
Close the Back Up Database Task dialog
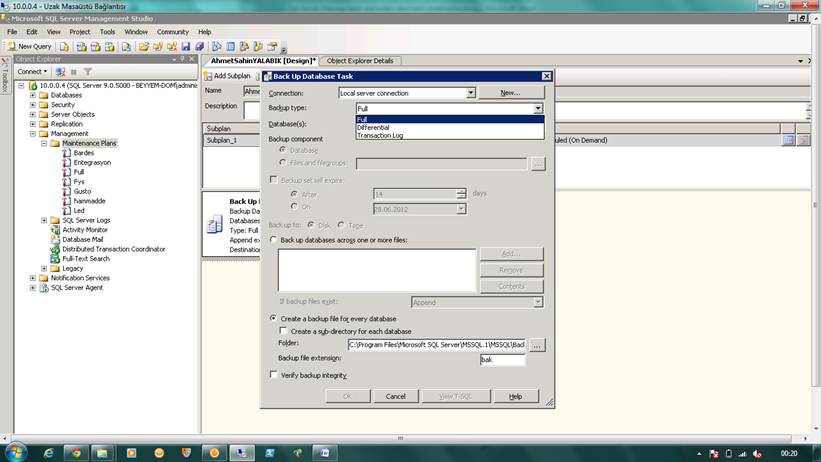[x=546, y=76]
